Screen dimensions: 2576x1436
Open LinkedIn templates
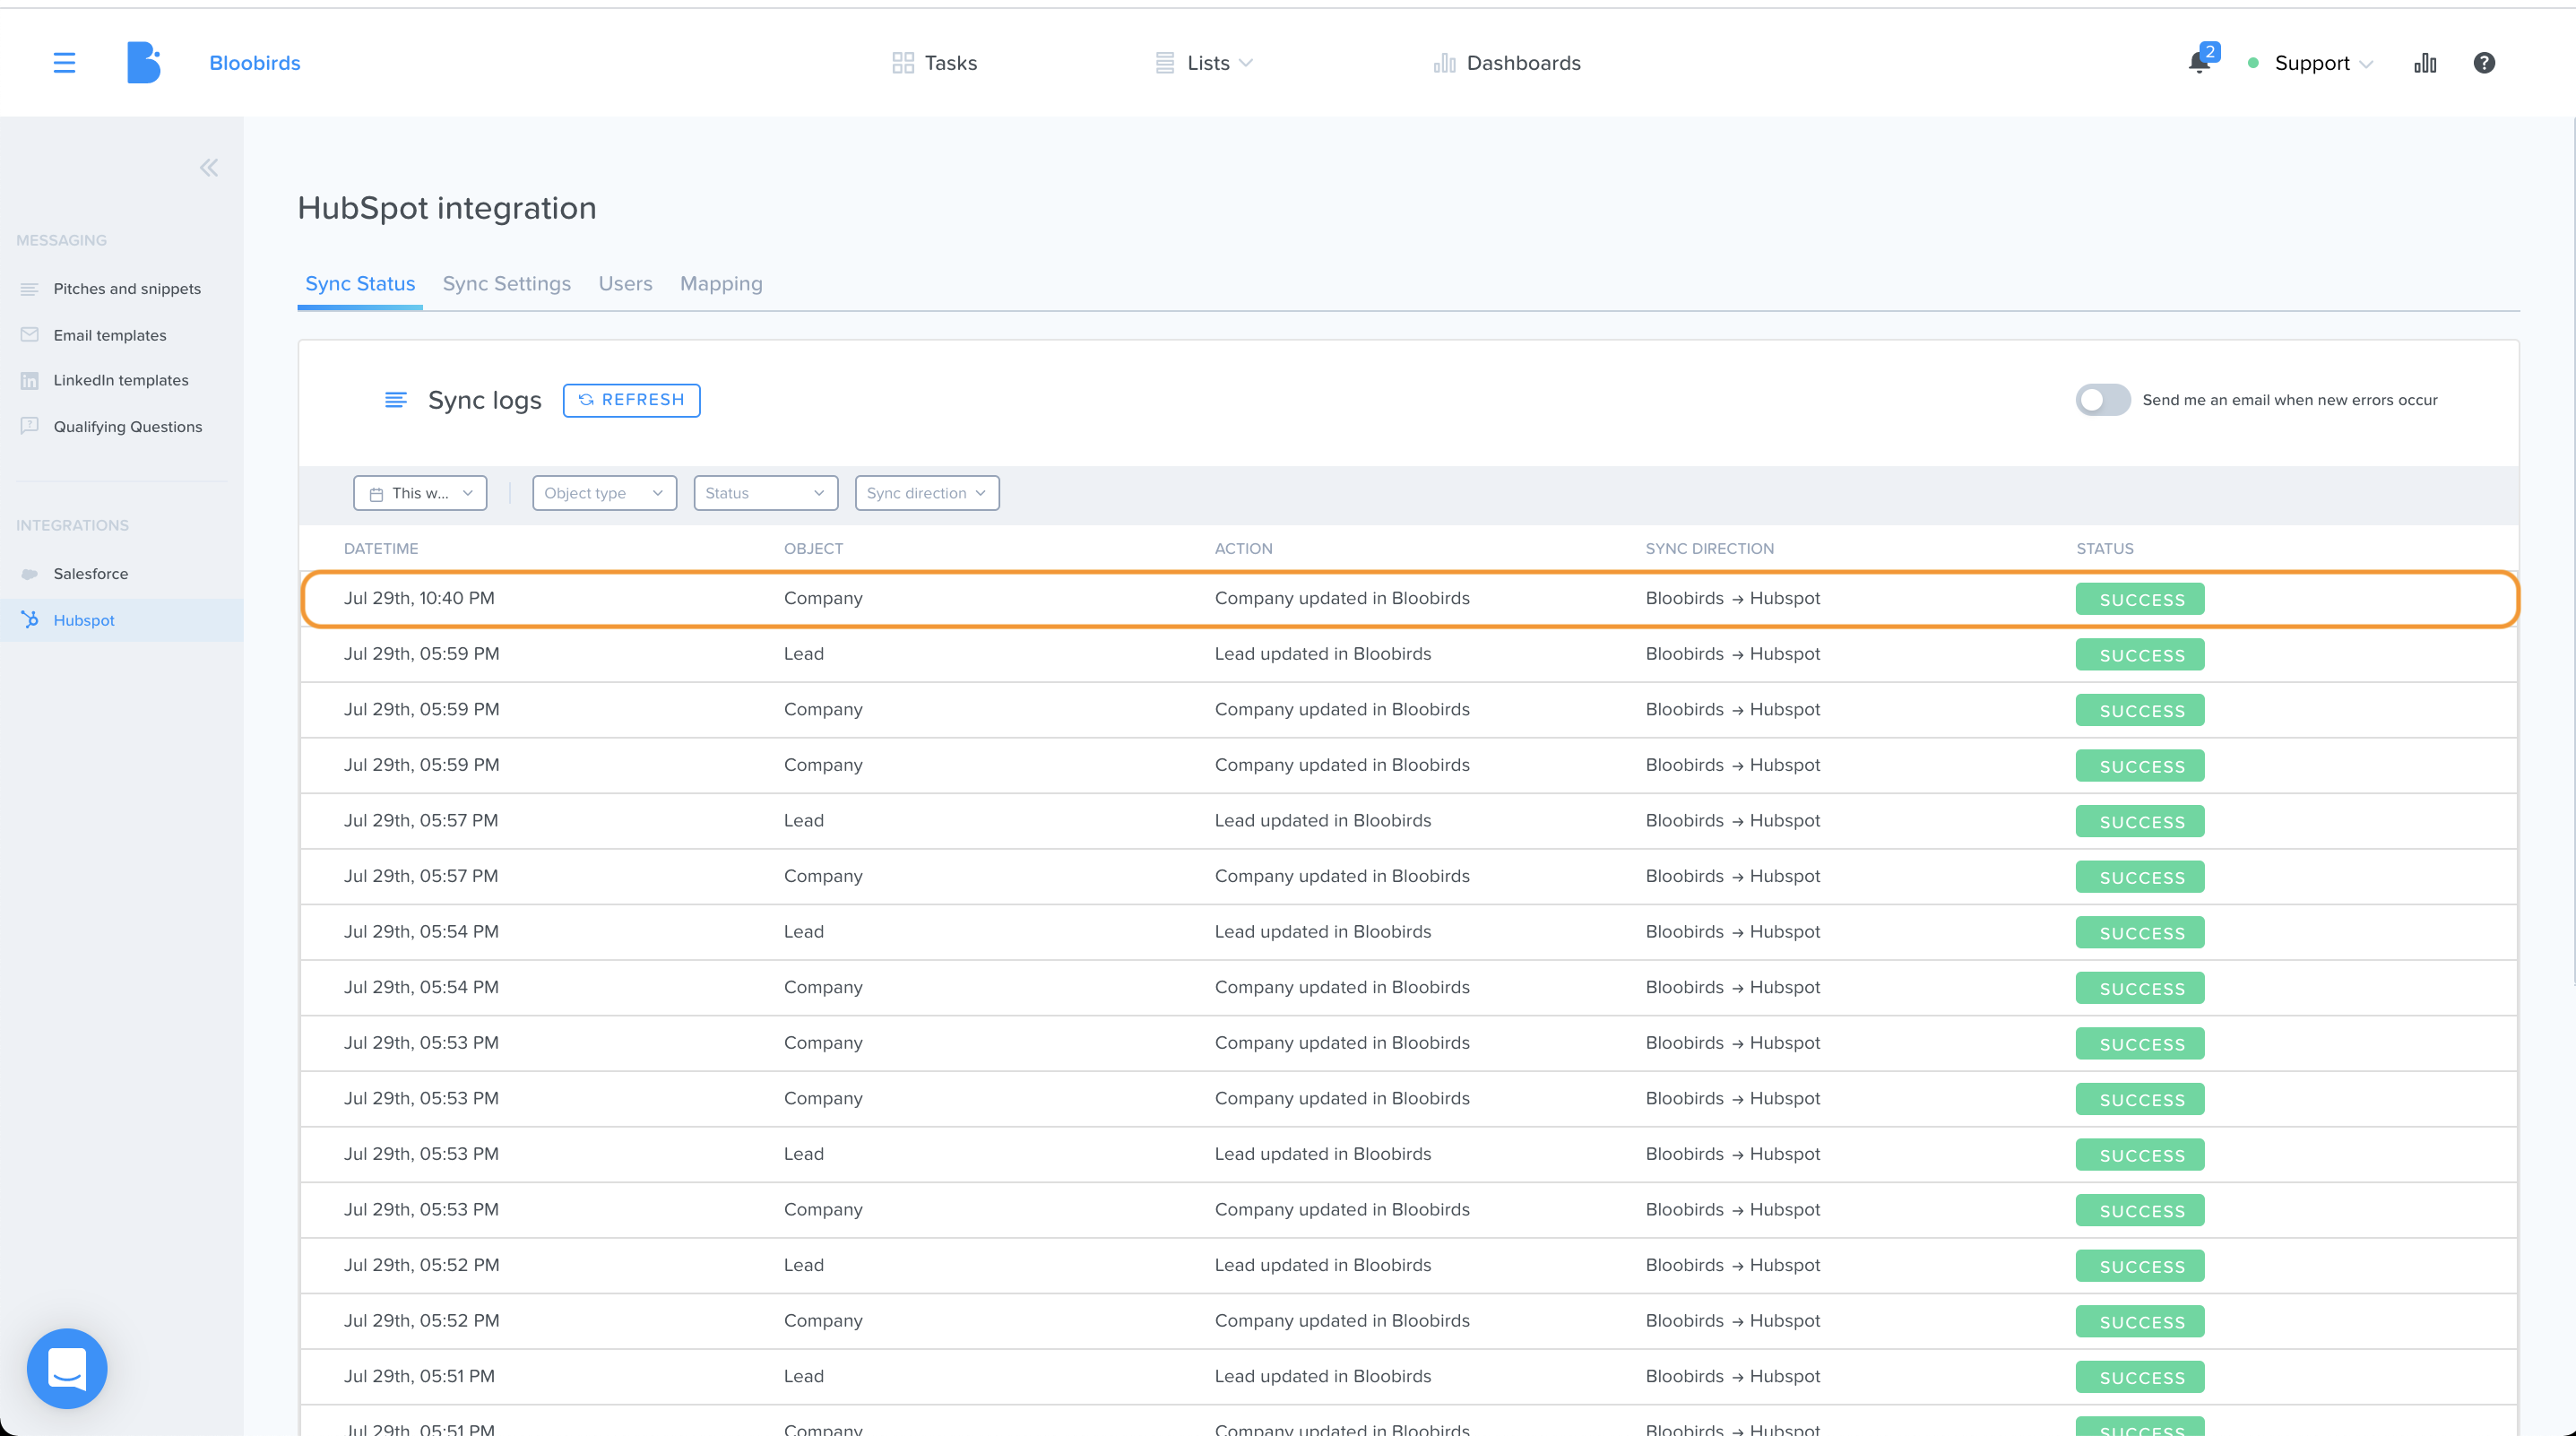coord(121,380)
